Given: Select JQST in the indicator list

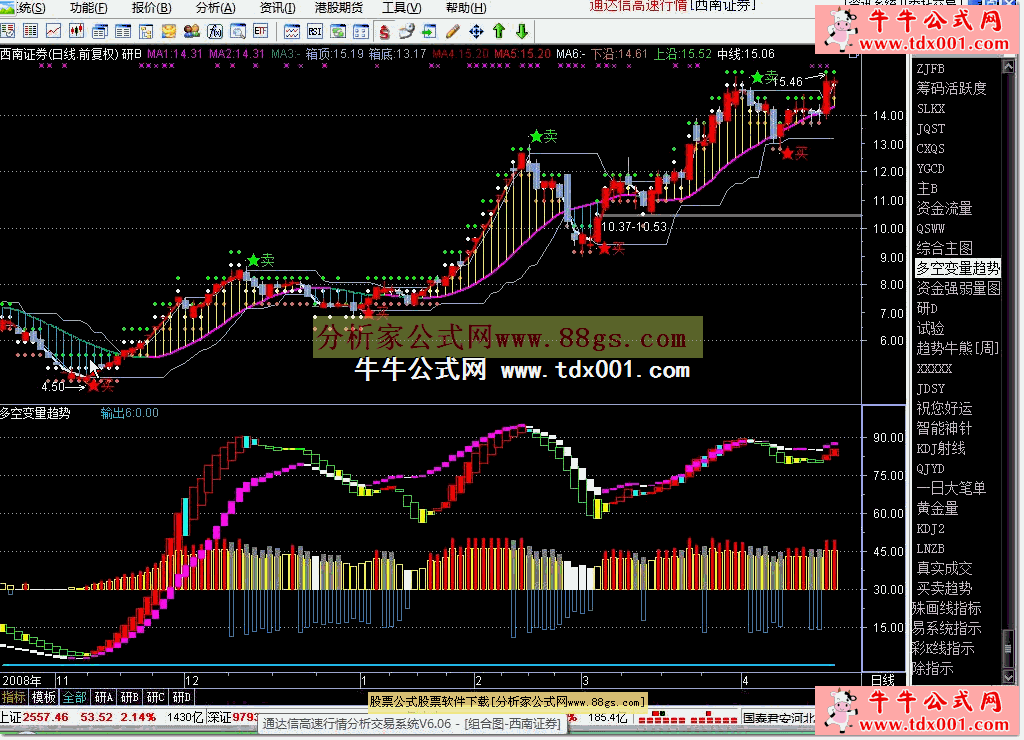Looking at the screenshot, I should pyautogui.click(x=931, y=129).
